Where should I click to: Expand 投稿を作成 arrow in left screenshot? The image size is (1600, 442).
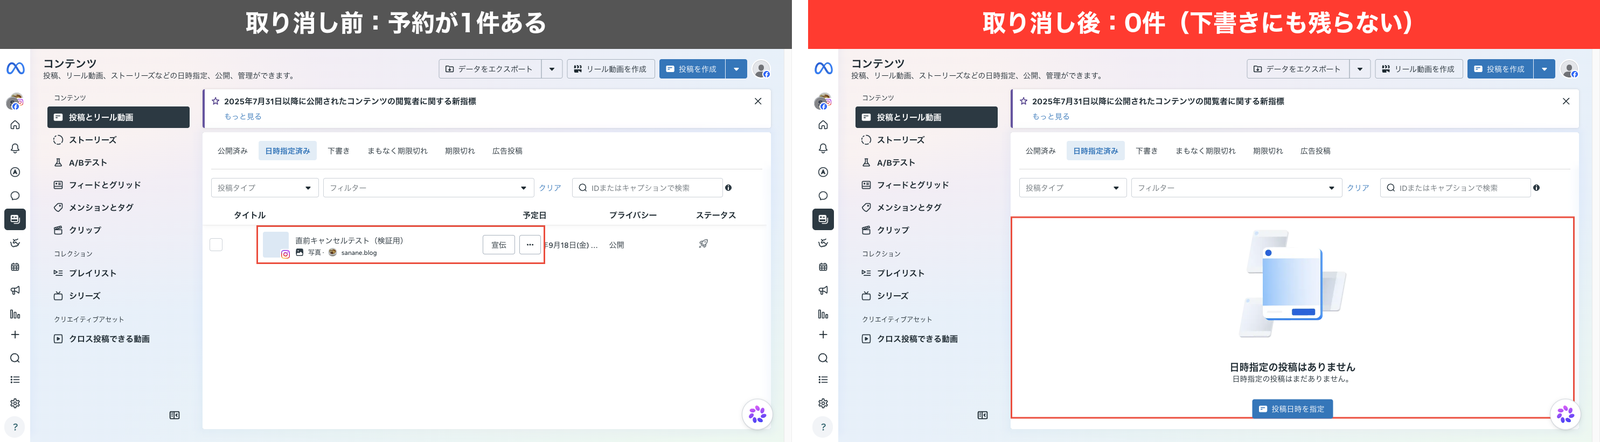(736, 69)
